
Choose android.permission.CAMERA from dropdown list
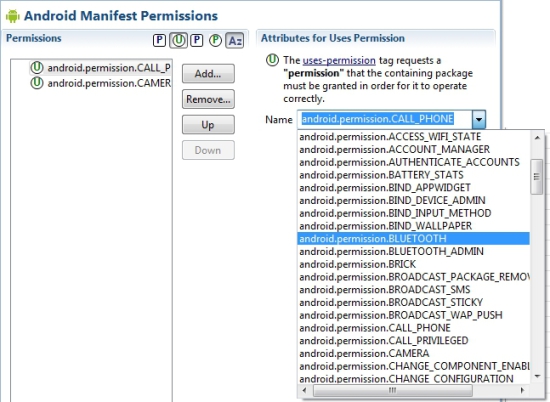pos(414,353)
